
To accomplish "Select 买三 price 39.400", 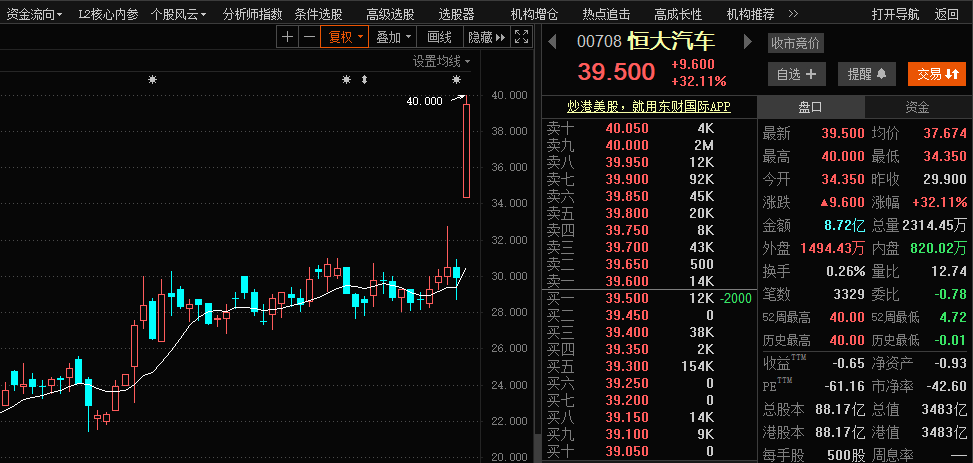I will pyautogui.click(x=627, y=332).
